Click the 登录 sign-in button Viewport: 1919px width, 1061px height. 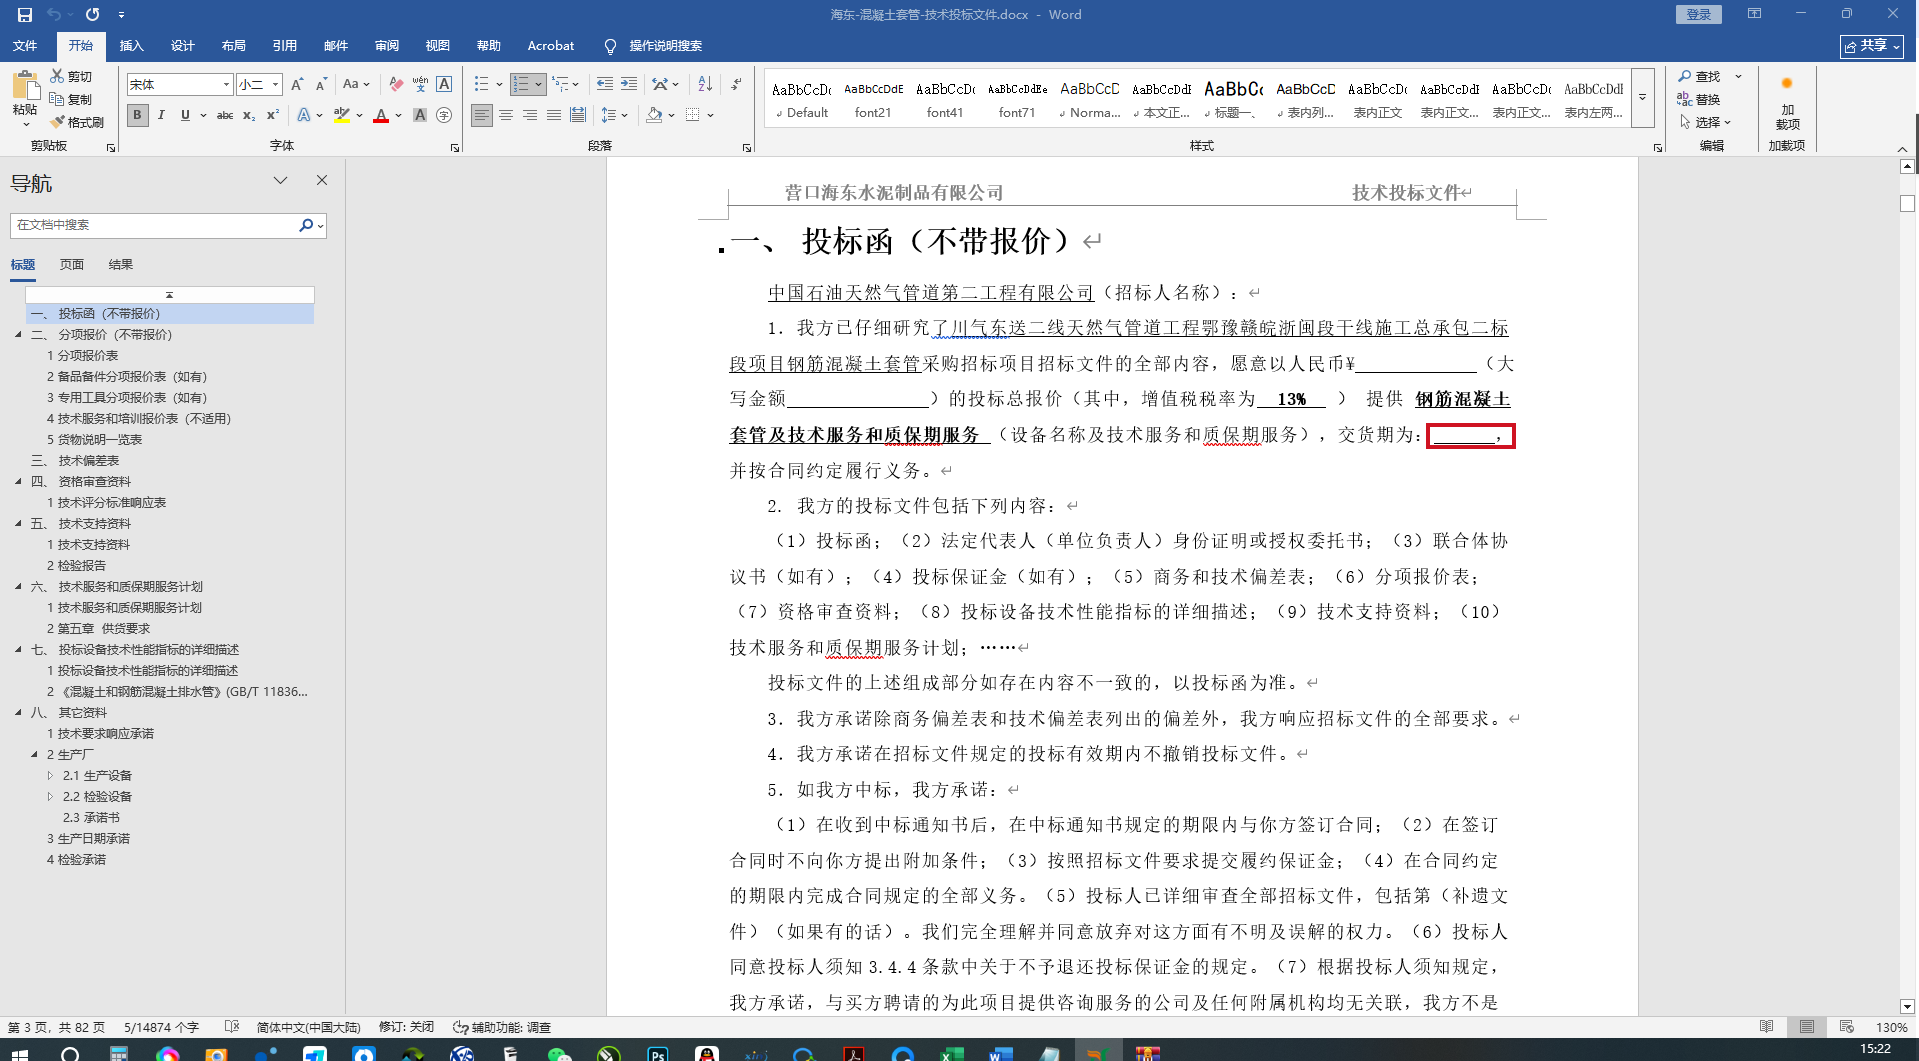[x=1698, y=14]
